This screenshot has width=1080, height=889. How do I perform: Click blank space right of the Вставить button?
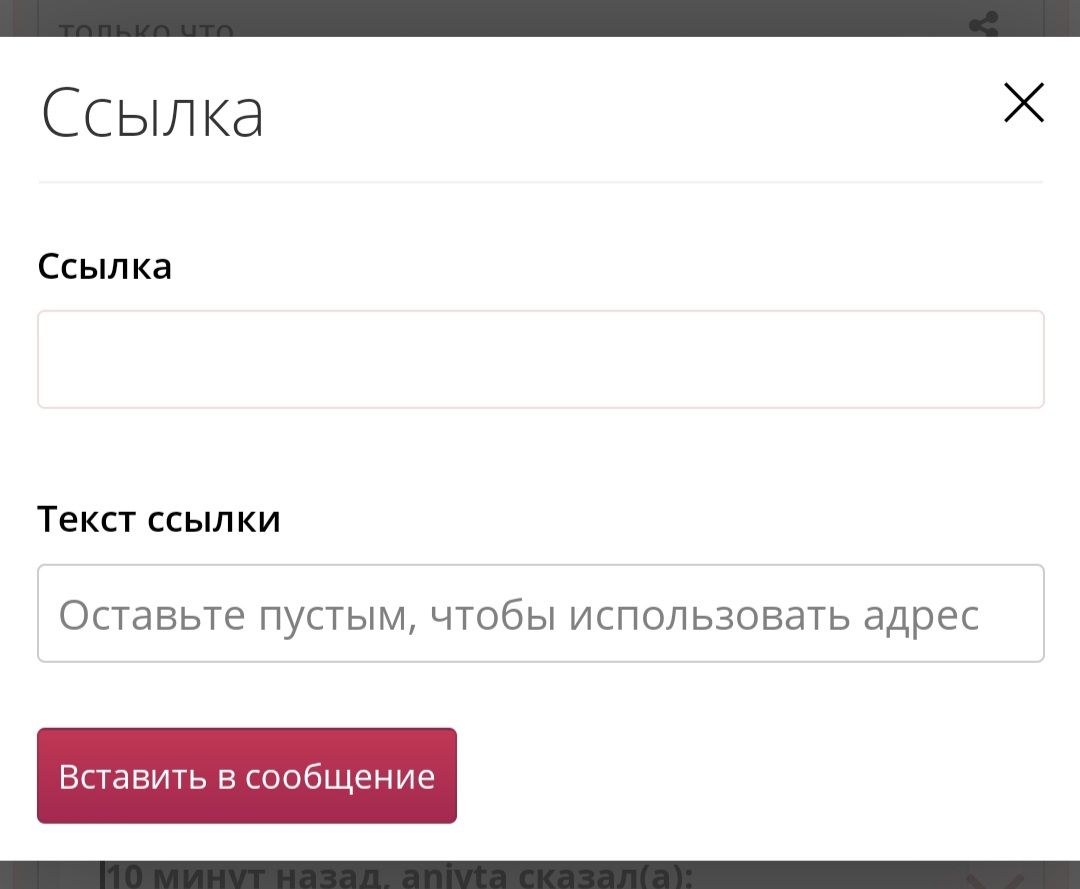coord(750,776)
